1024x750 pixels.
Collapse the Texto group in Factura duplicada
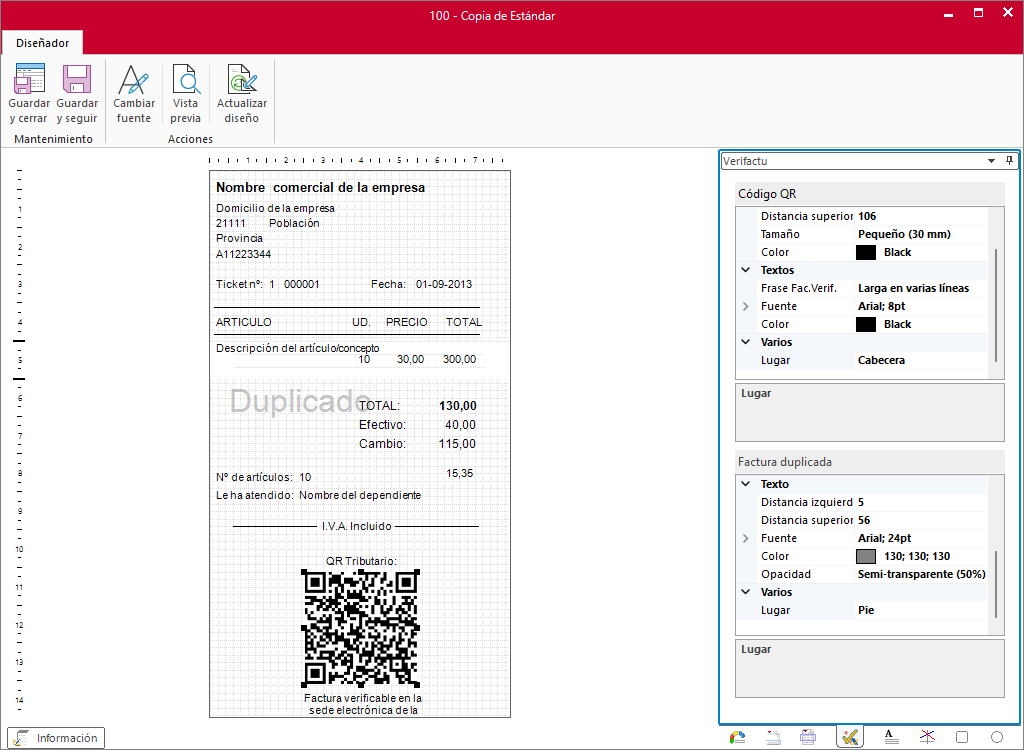click(746, 484)
